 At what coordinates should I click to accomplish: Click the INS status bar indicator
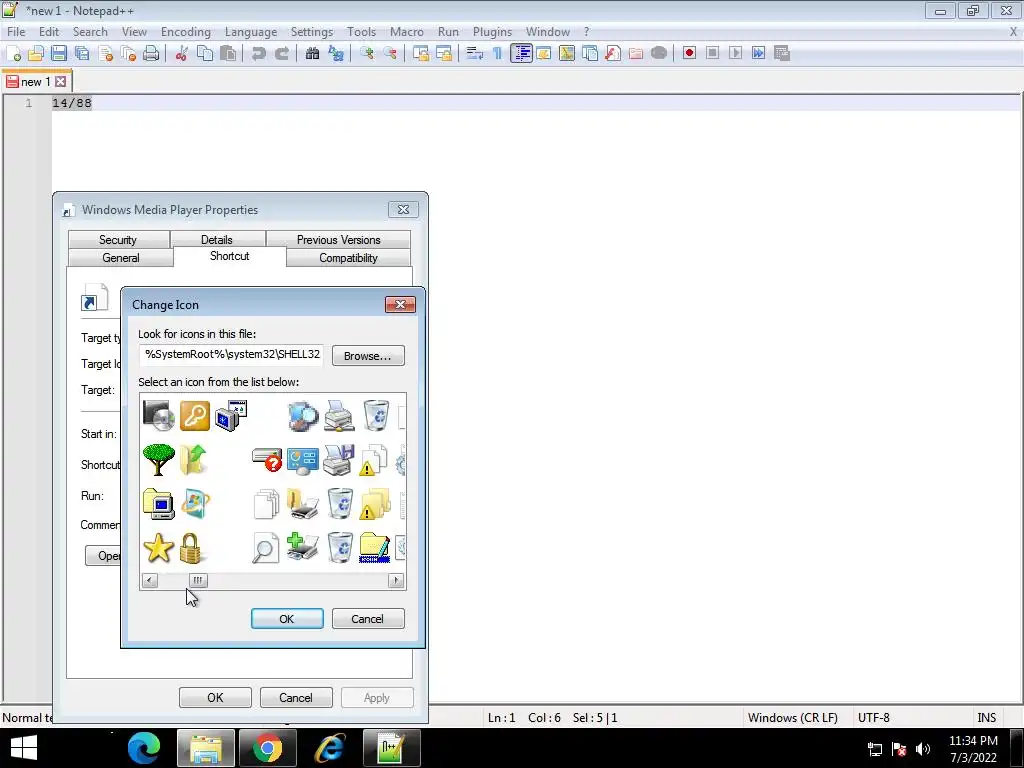point(986,717)
